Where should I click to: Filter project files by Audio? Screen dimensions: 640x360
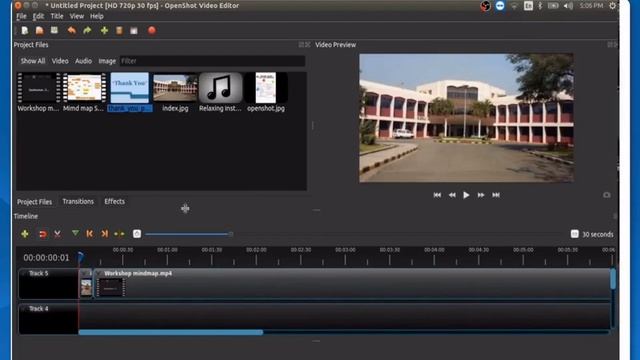(x=83, y=61)
